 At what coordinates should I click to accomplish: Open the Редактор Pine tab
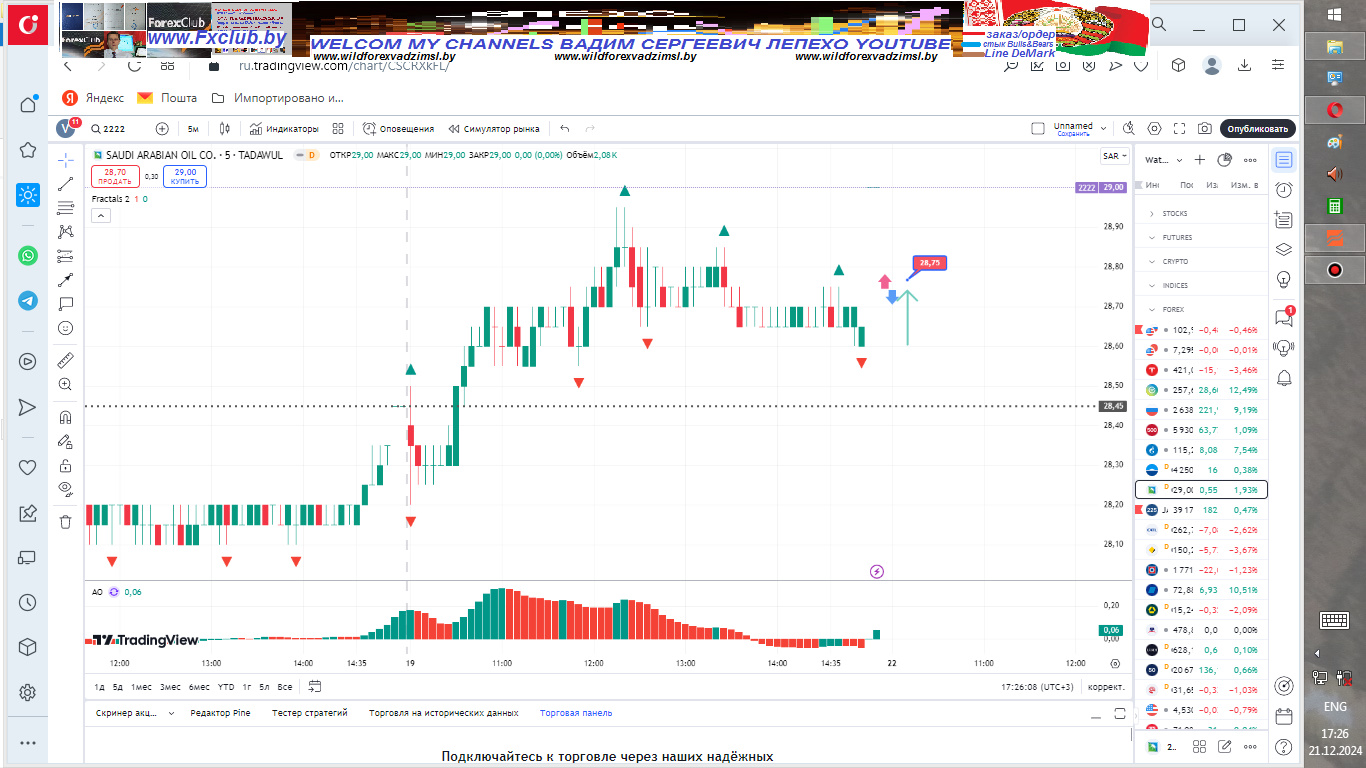[220, 713]
